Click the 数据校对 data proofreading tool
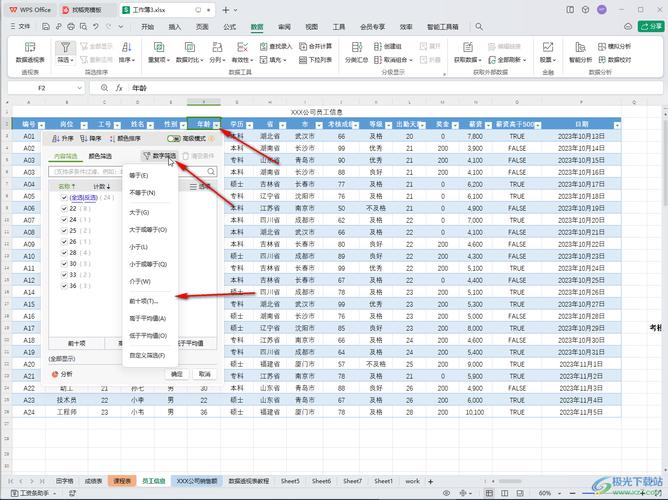The image size is (668, 500). coord(615,60)
